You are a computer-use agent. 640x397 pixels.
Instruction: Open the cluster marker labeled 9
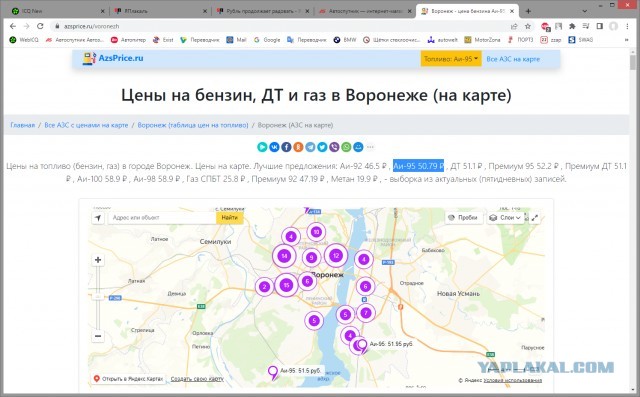tap(311, 257)
